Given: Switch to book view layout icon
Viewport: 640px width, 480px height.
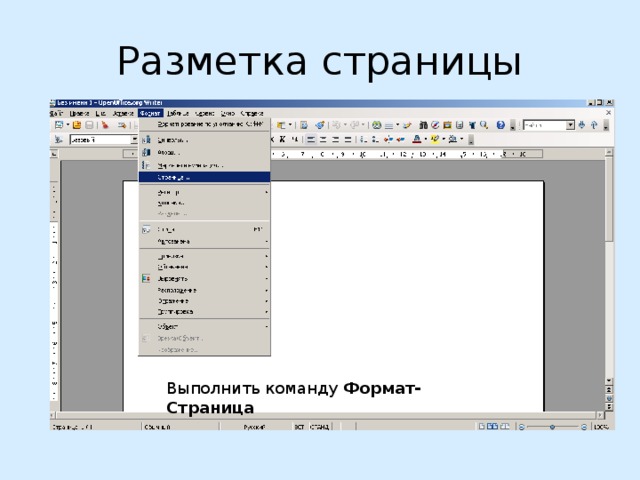Looking at the screenshot, I should click(x=505, y=427).
